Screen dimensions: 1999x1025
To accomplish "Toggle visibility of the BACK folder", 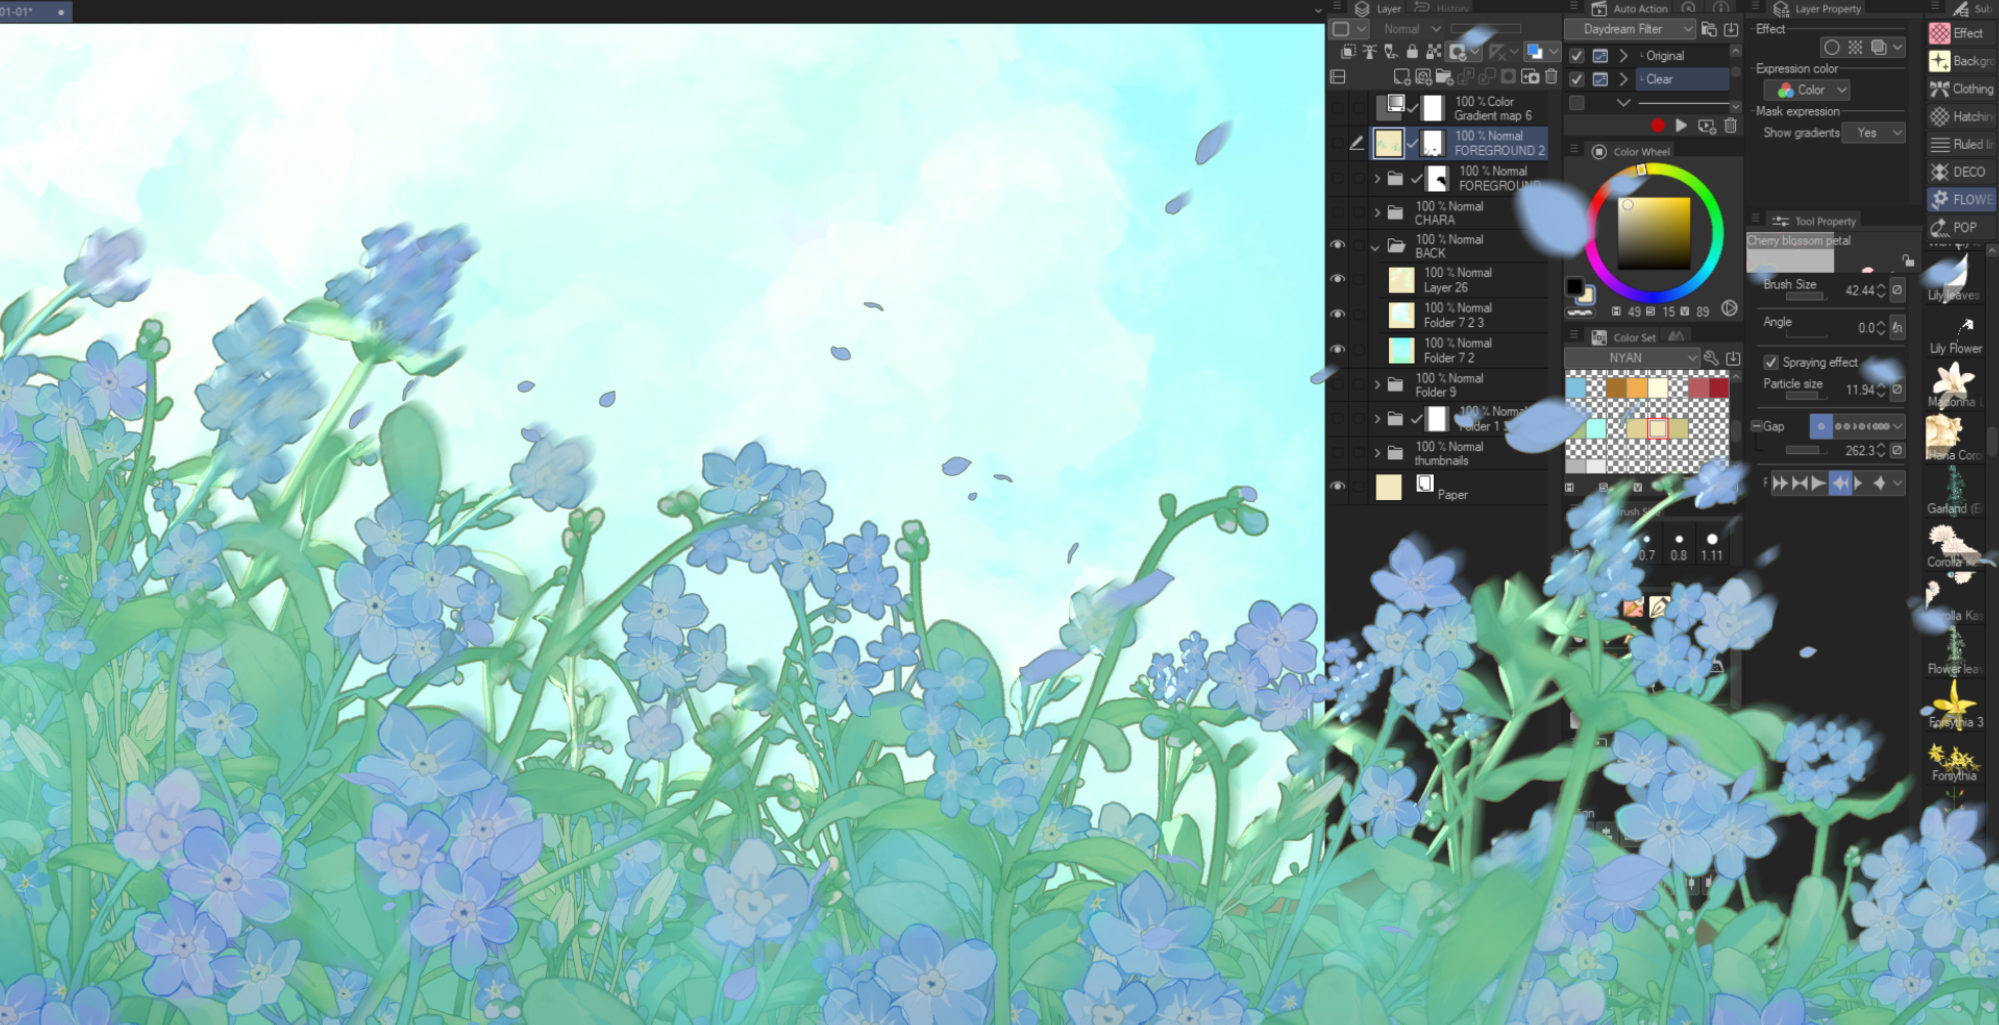I will tap(1338, 245).
